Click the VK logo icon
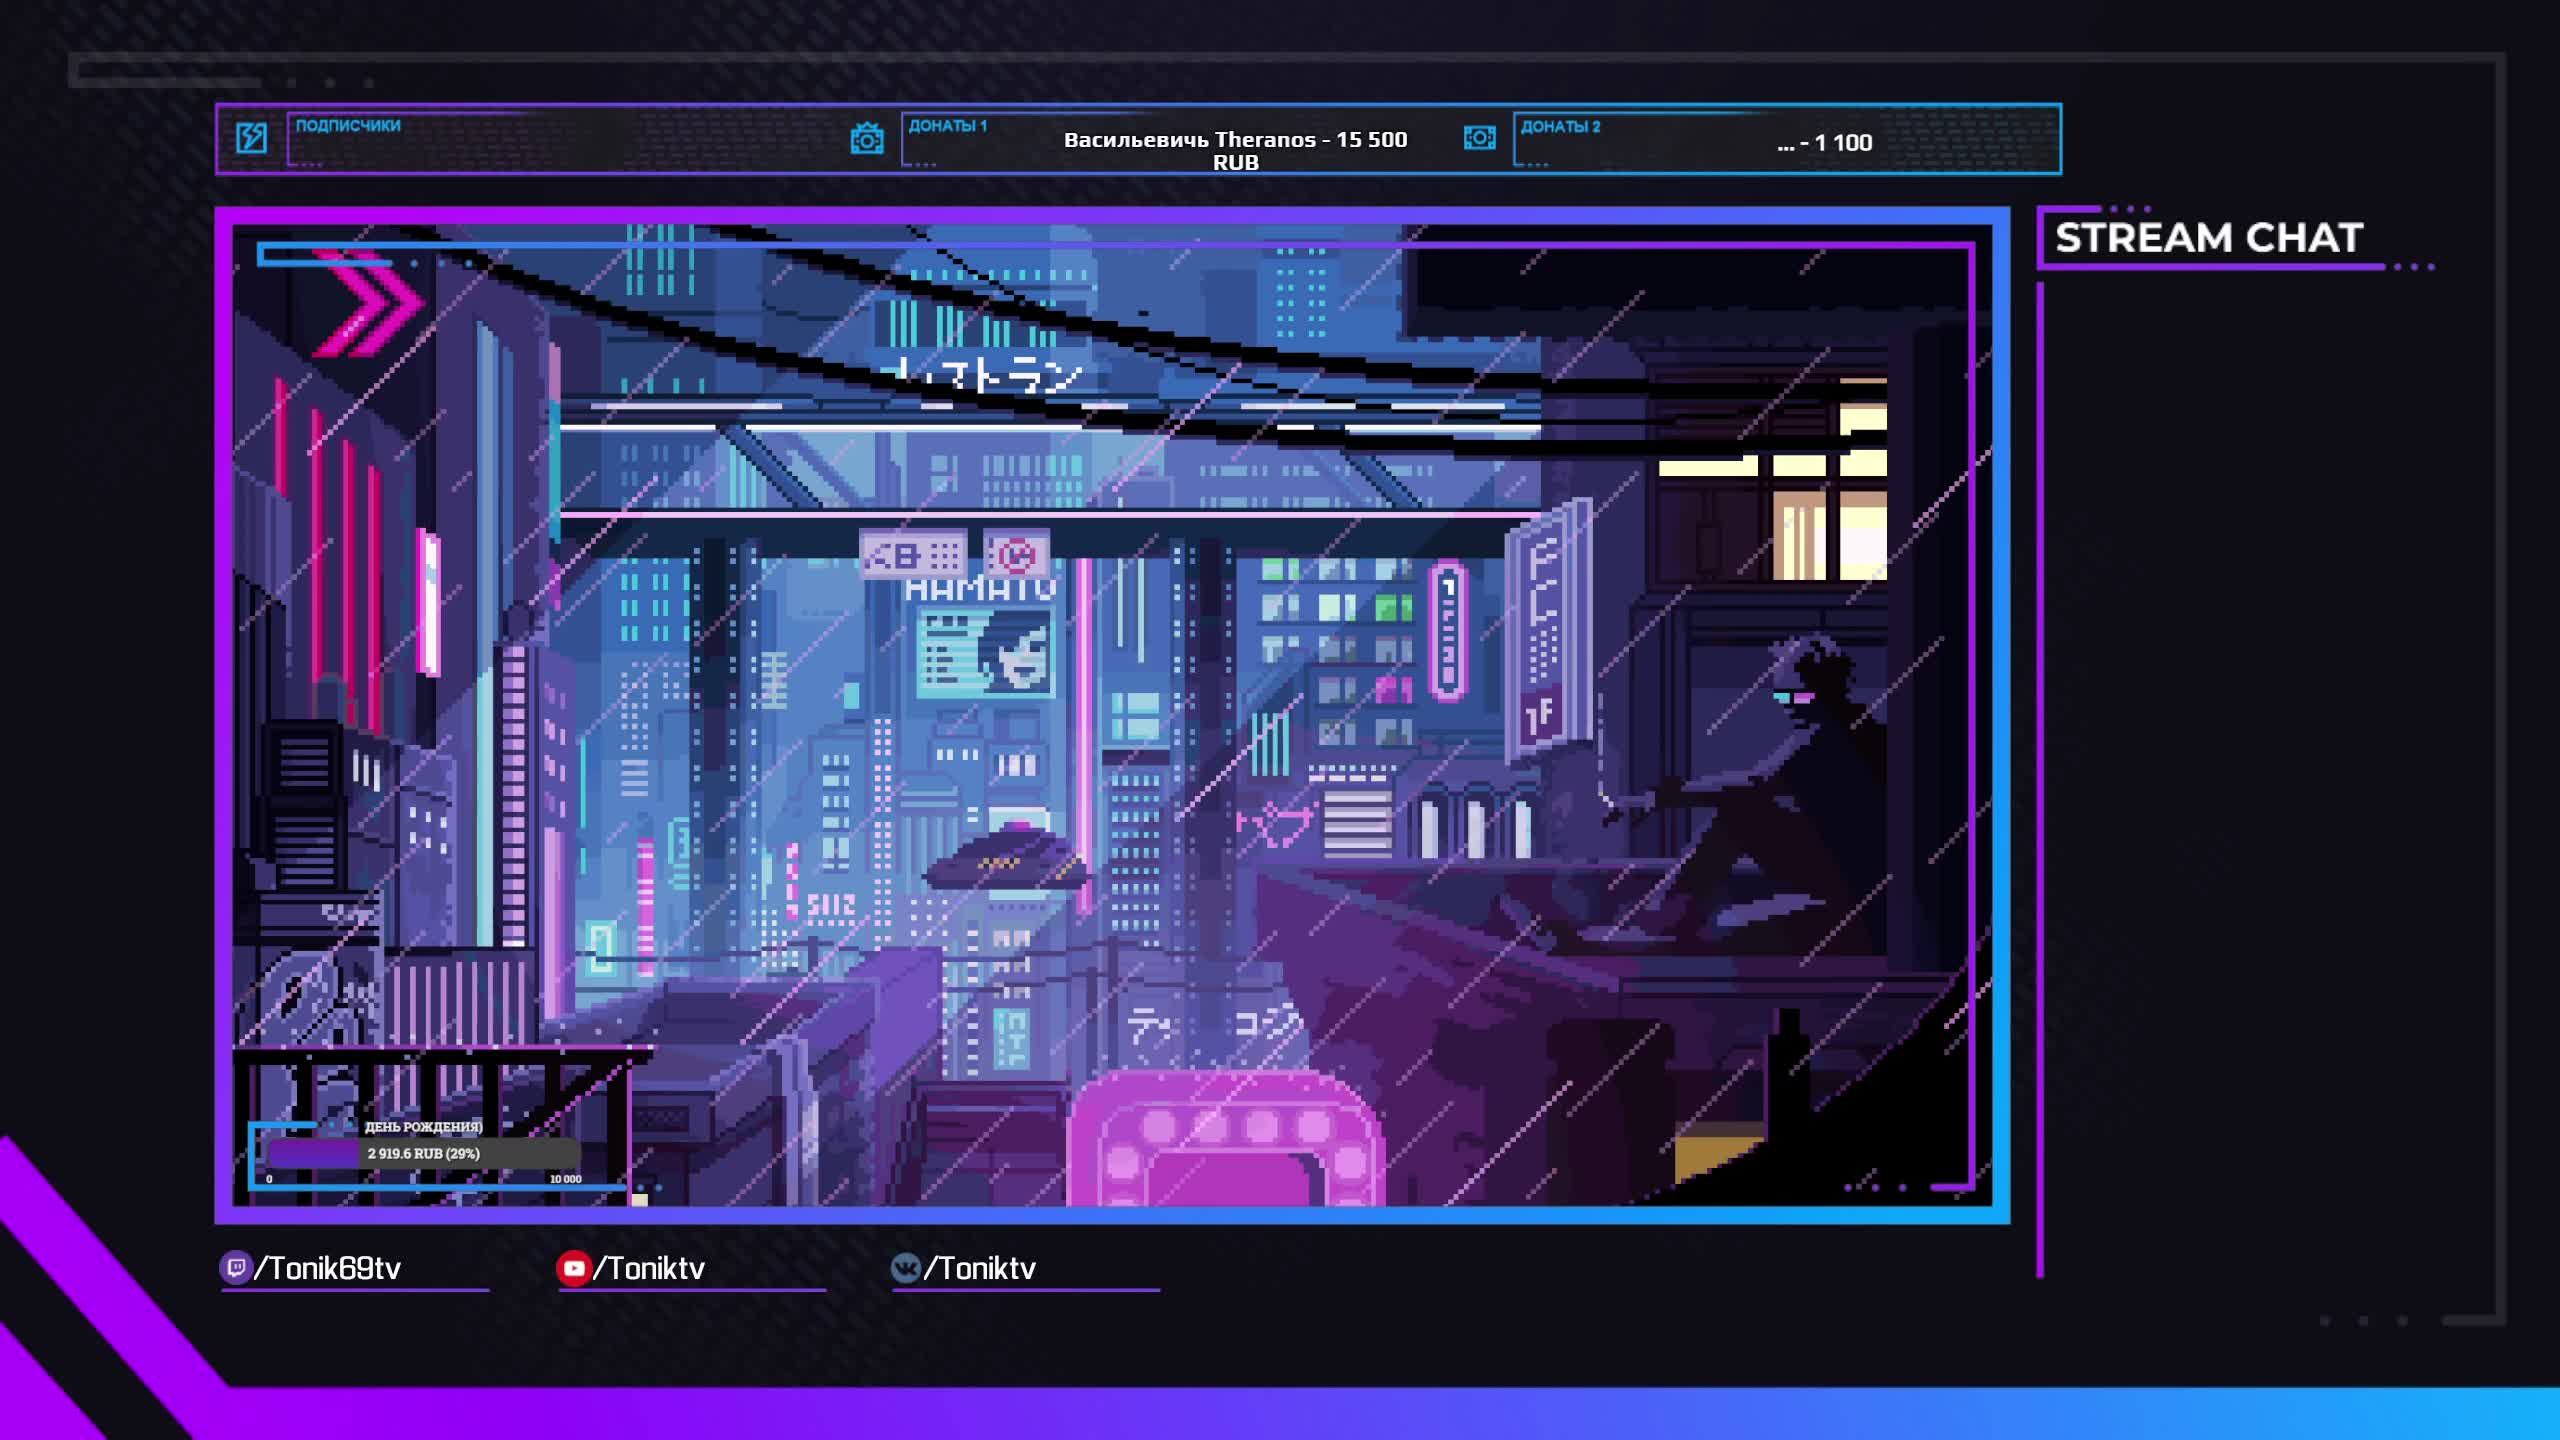The width and height of the screenshot is (2560, 1440). coord(905,1268)
